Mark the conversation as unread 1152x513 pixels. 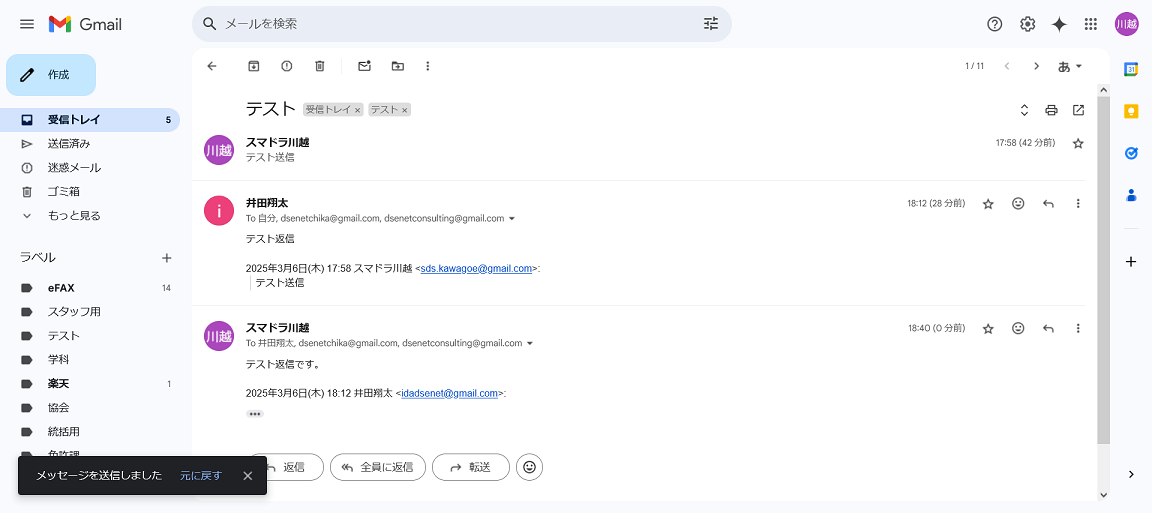[x=365, y=66]
